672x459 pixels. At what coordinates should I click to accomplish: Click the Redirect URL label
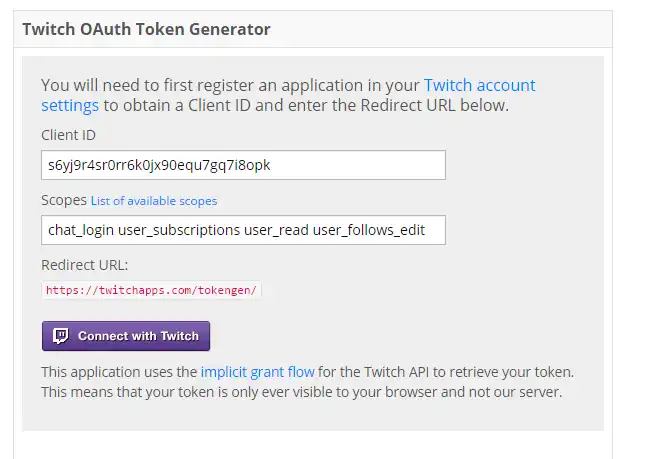85,265
